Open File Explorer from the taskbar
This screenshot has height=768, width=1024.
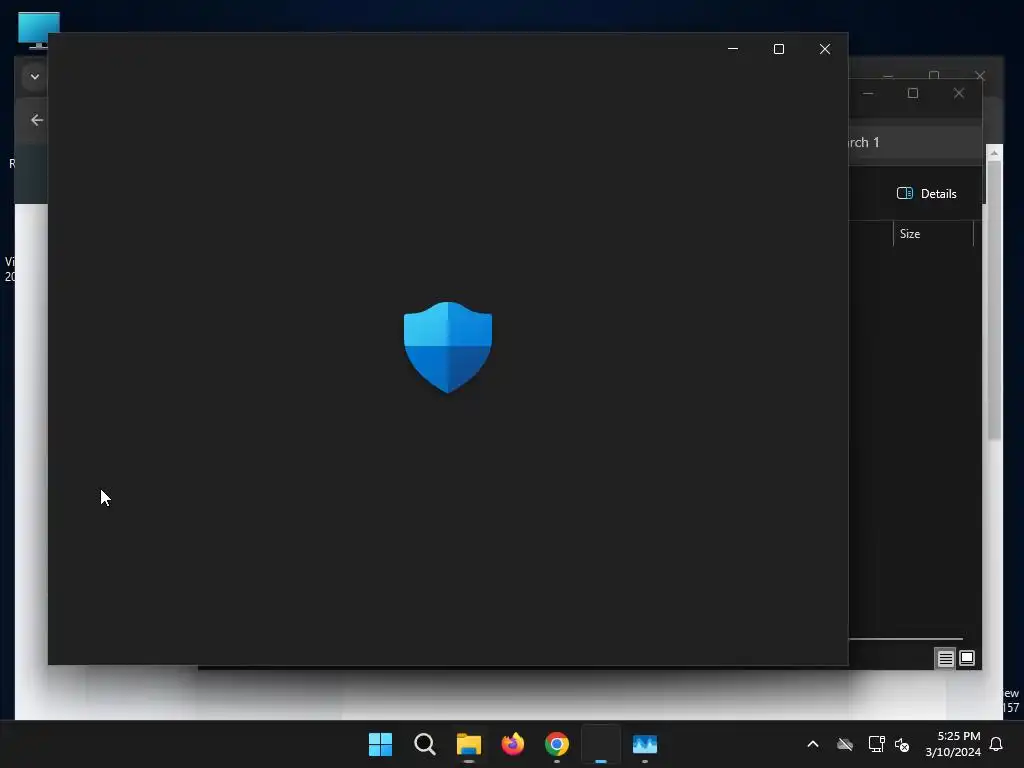[x=468, y=744]
